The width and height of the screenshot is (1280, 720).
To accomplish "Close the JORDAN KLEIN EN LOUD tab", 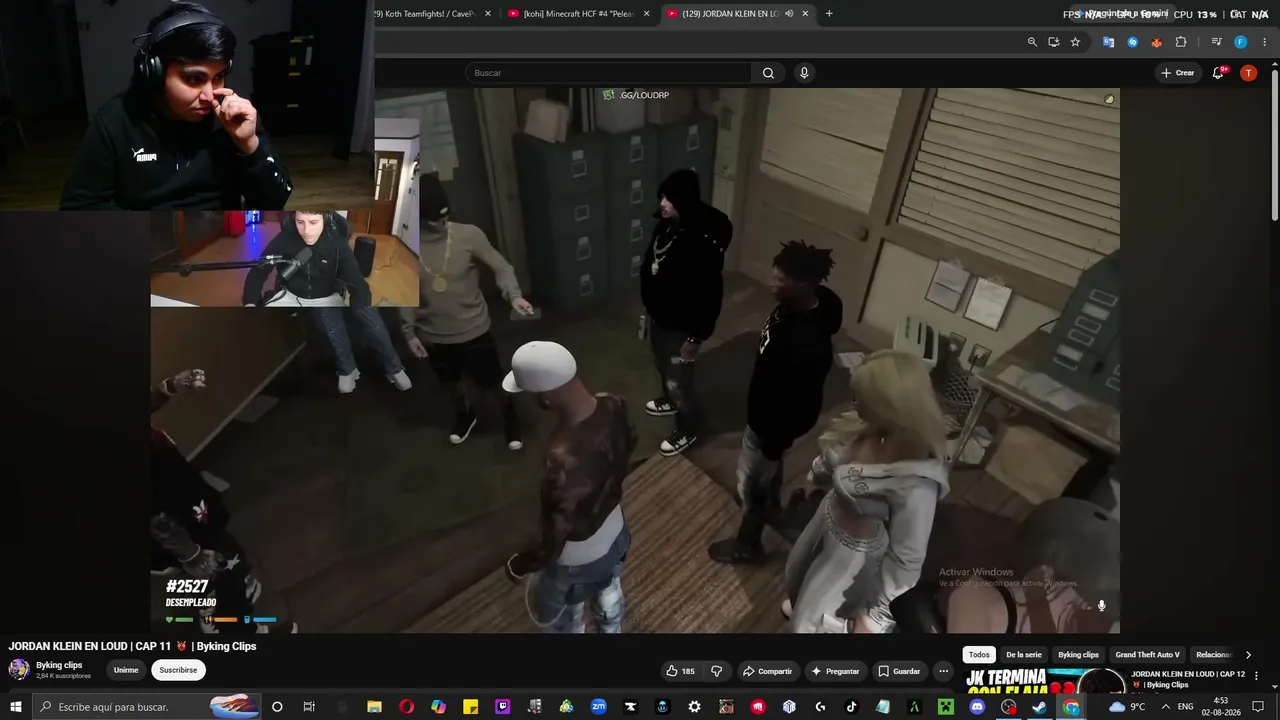I will point(805,14).
